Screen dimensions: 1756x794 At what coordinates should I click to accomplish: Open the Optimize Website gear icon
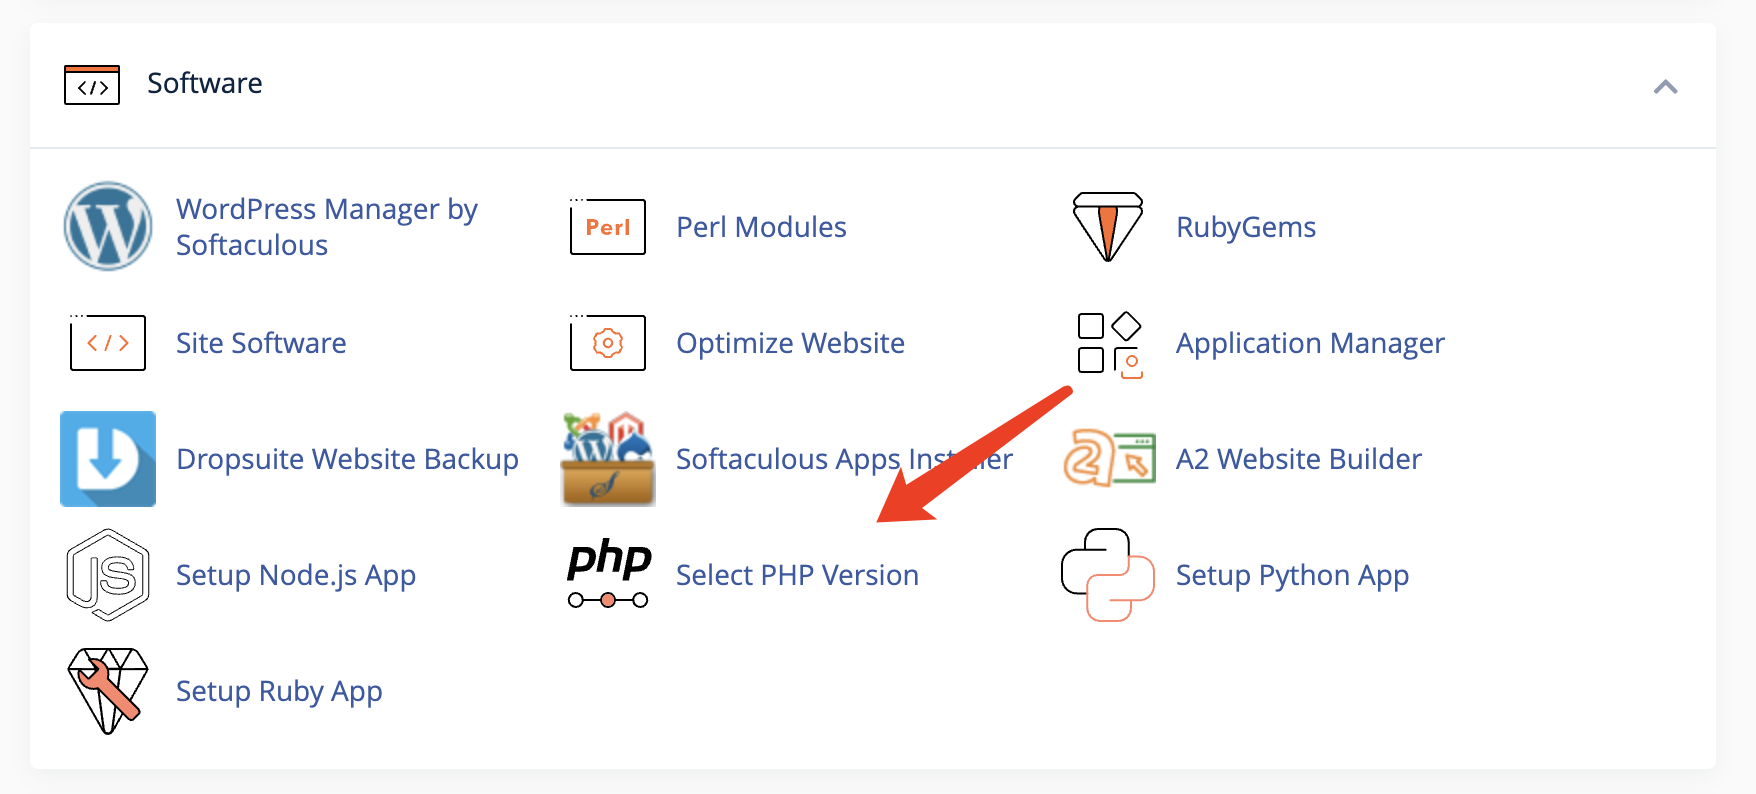[608, 342]
